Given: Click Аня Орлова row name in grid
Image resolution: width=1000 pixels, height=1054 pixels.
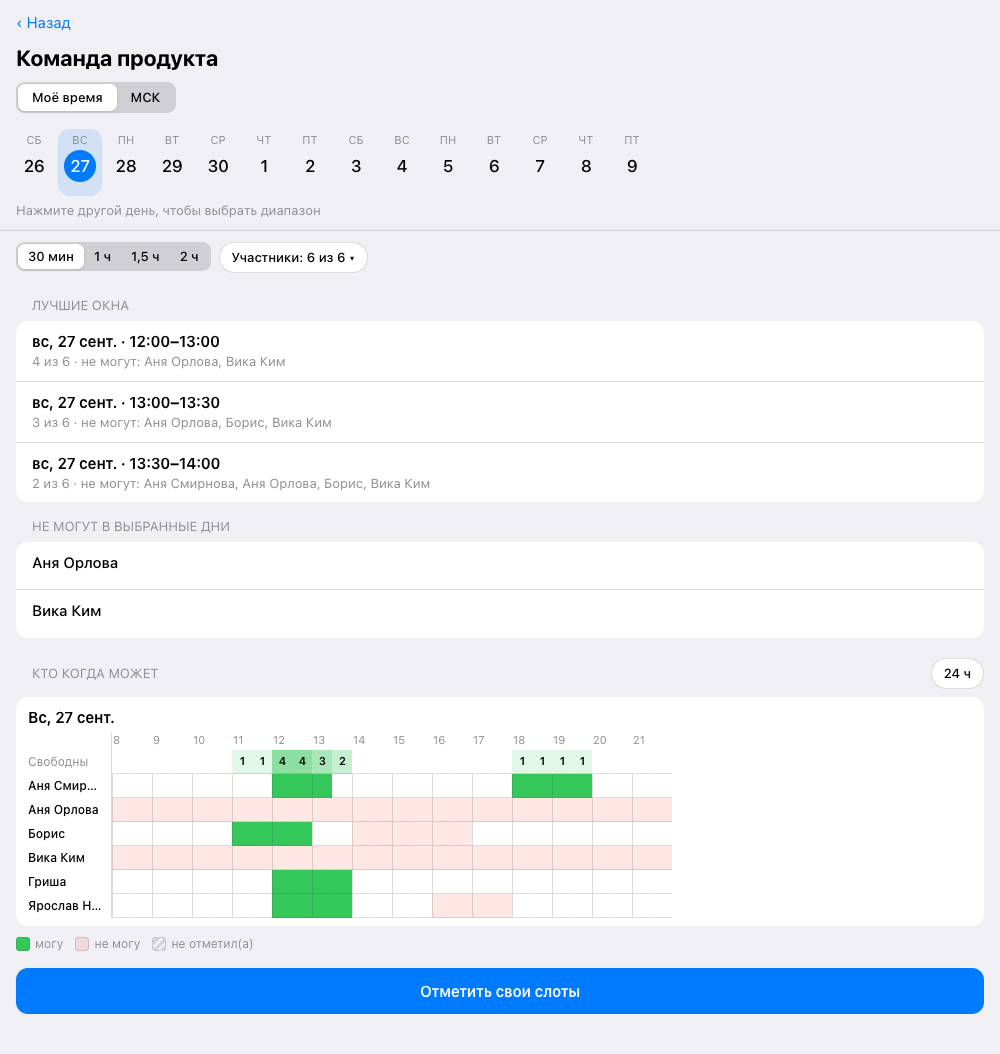Looking at the screenshot, I should click(x=63, y=810).
